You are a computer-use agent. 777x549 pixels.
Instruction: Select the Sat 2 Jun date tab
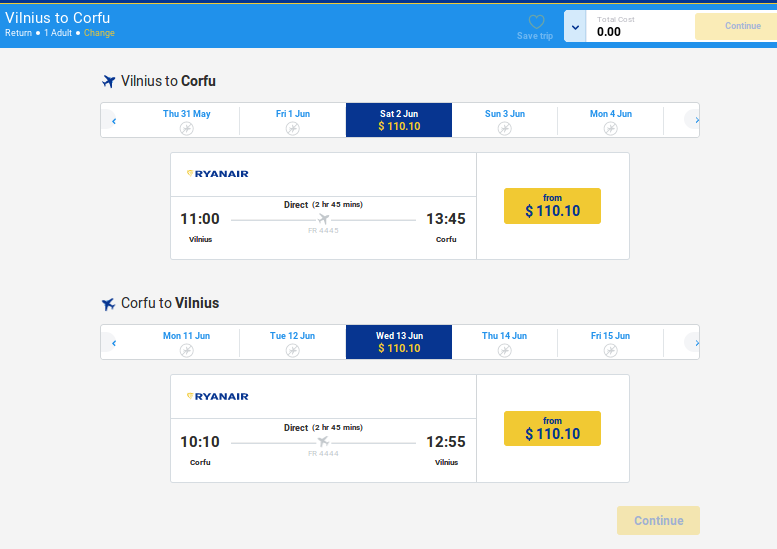[399, 120]
